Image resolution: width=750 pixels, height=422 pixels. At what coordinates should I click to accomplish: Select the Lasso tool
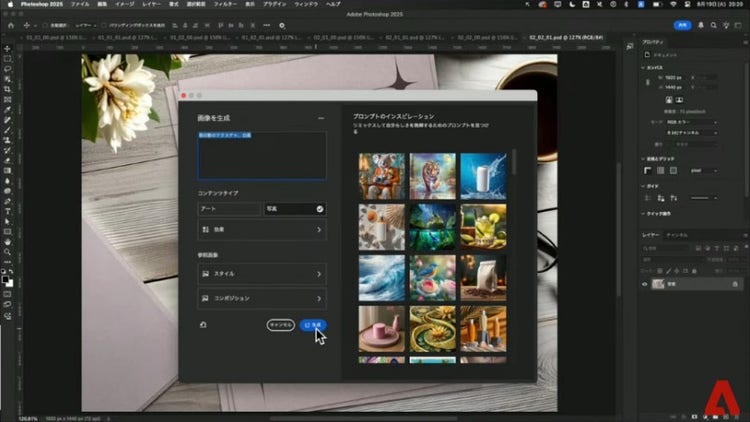(x=7, y=70)
